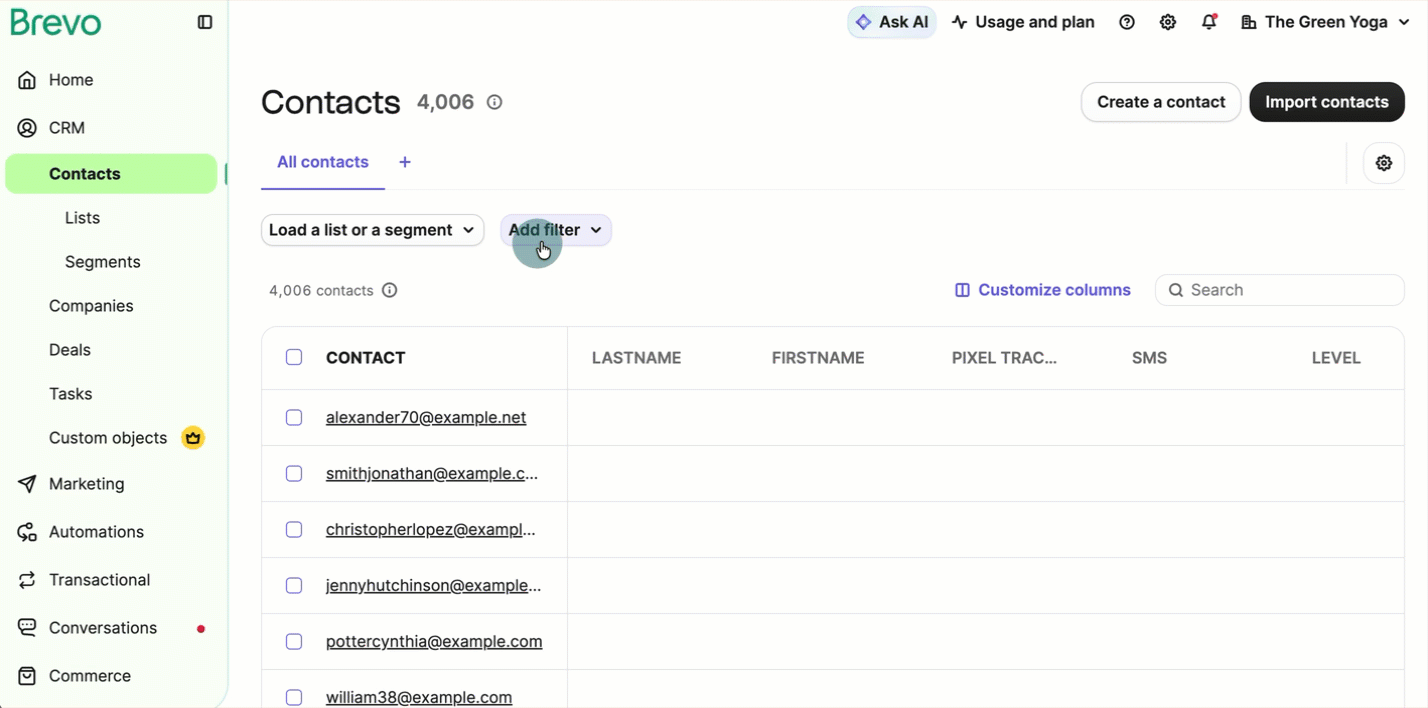The height and width of the screenshot is (708, 1428).
Task: Click the LEVEL column header
Action: (1336, 358)
